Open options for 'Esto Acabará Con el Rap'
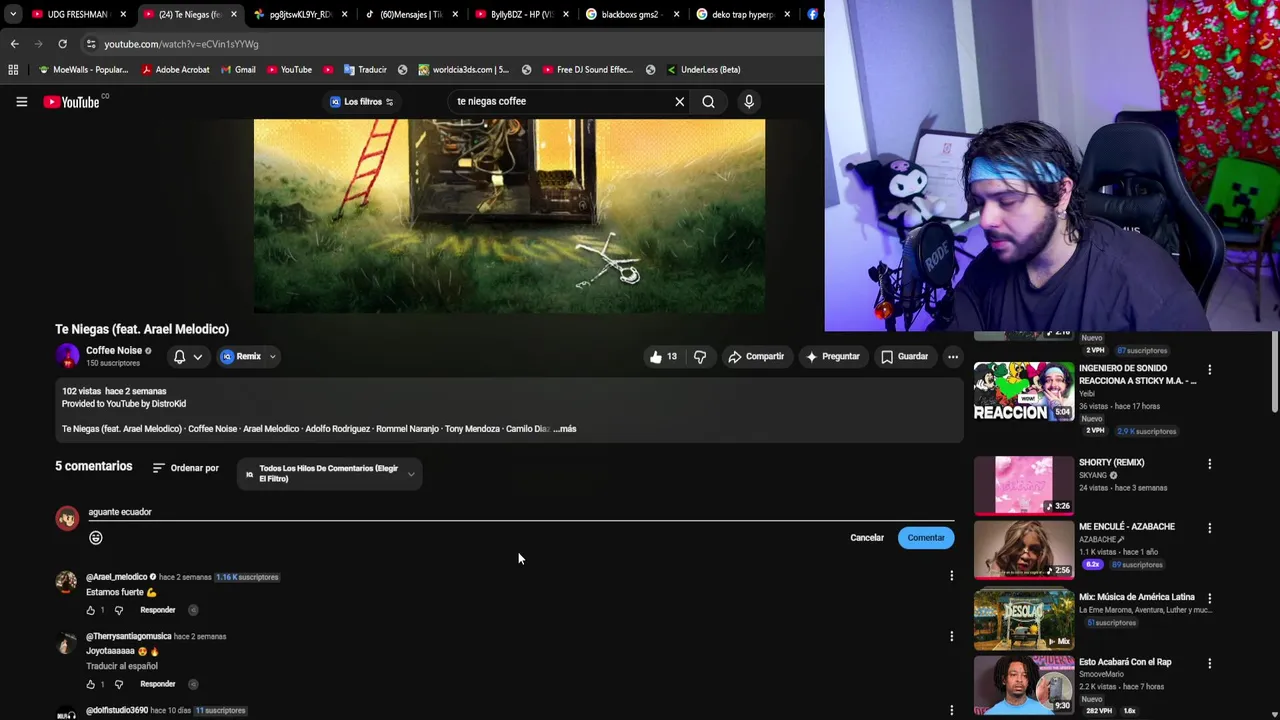 (1209, 663)
